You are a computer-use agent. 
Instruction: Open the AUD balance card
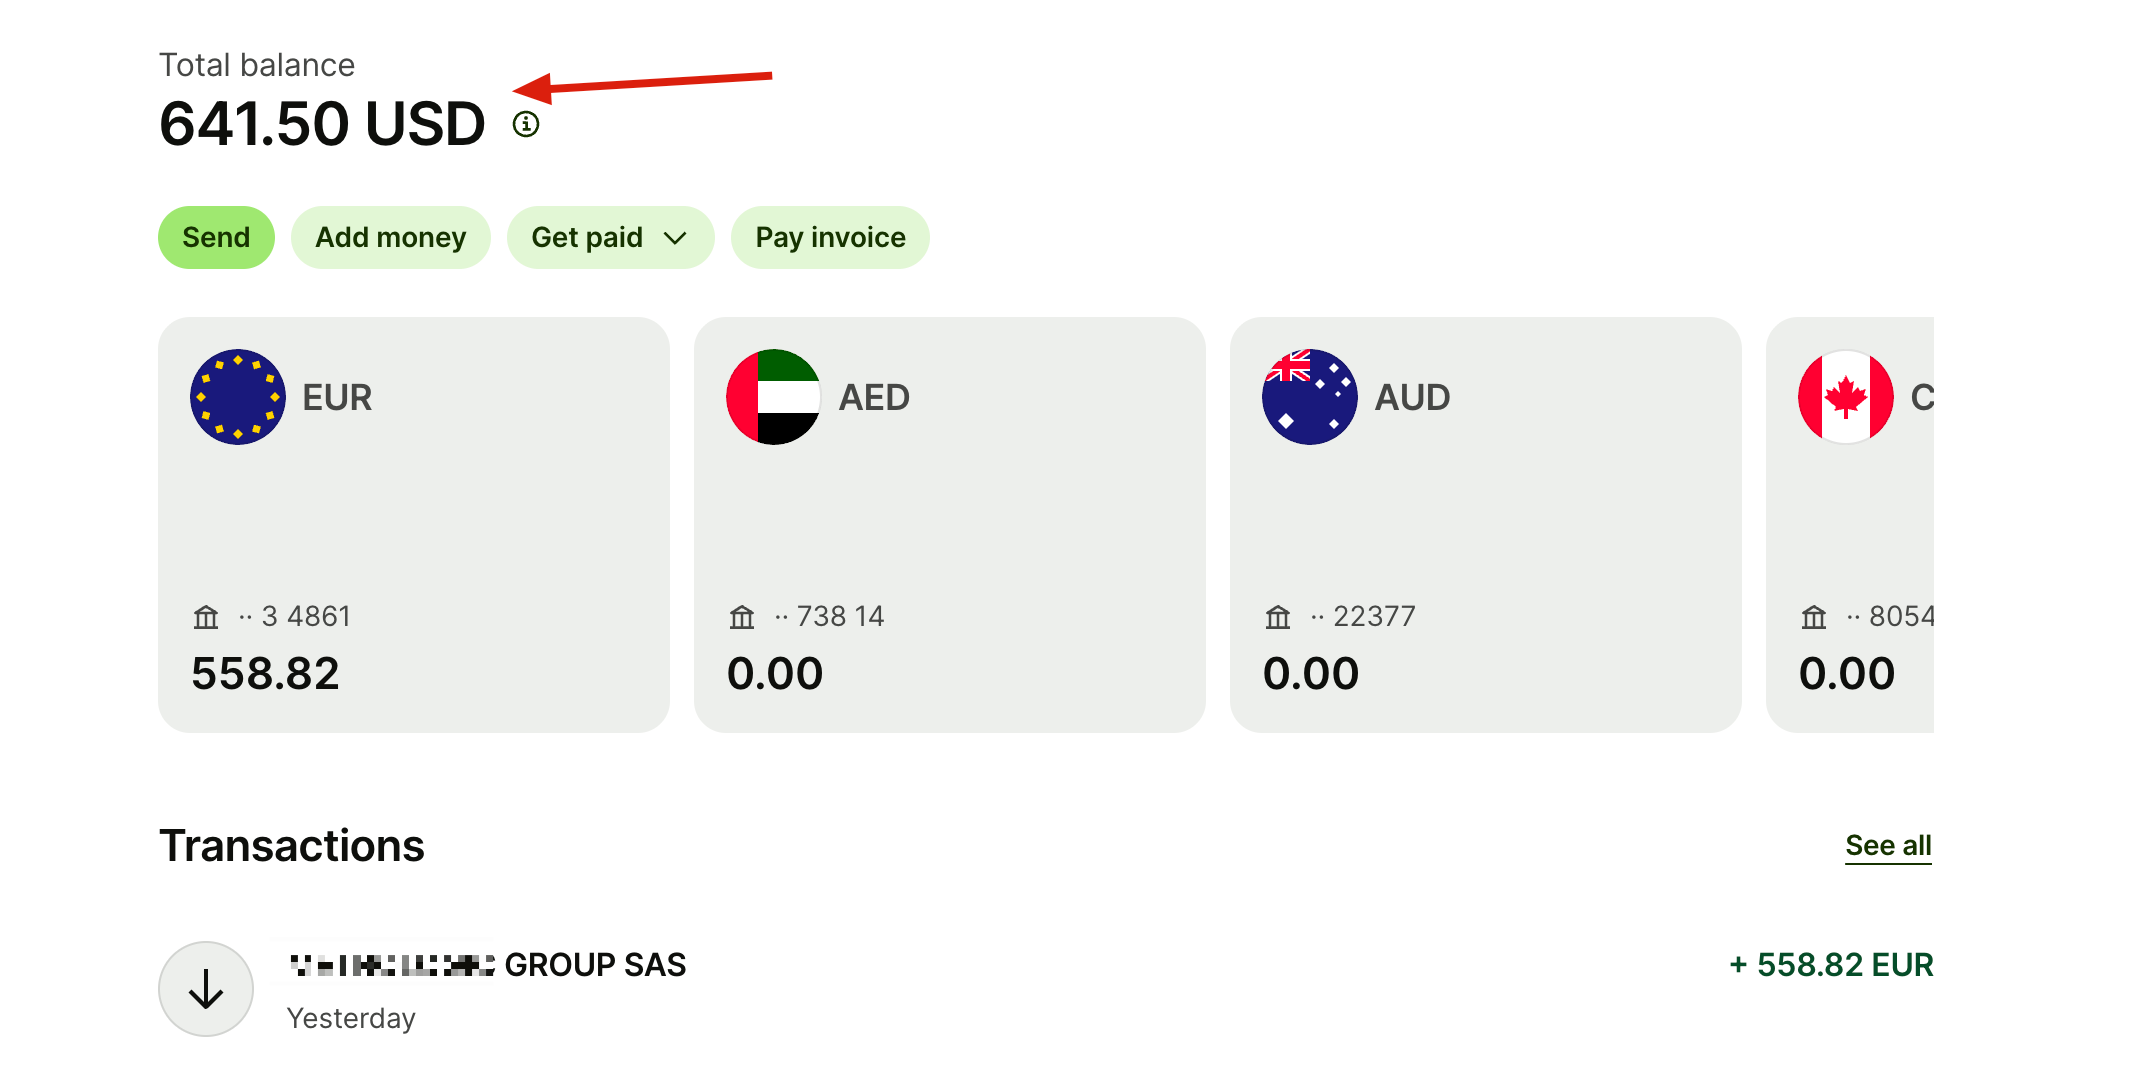(x=1486, y=525)
